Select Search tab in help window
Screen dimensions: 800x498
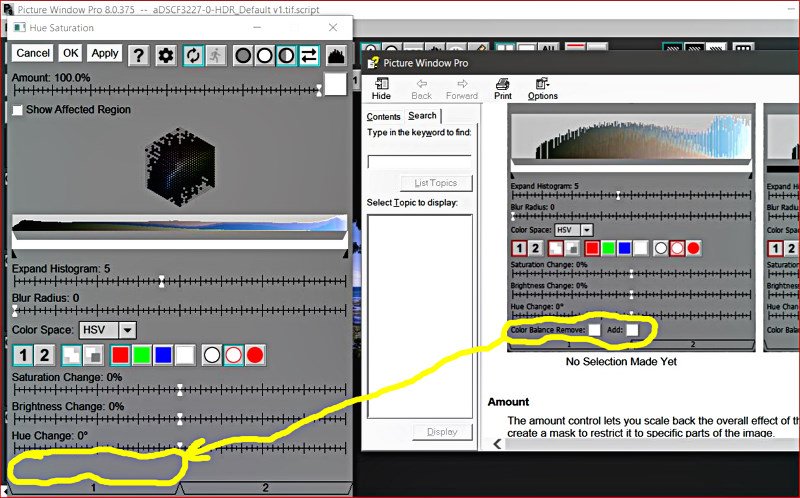[422, 116]
